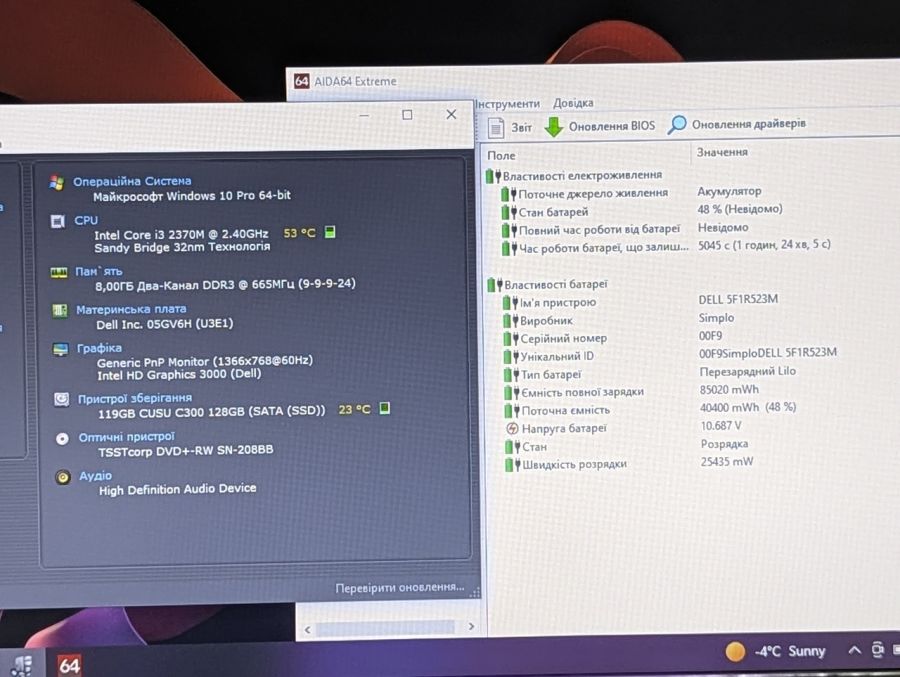Click the green CPU temperature indicator at 53 °C
Image resolution: width=900 pixels, height=677 pixels.
click(x=330, y=232)
